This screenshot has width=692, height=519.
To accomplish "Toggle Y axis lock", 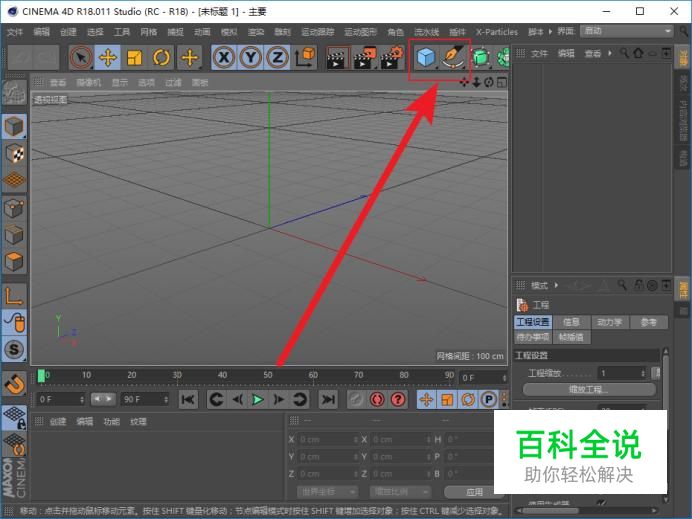I will [251, 58].
